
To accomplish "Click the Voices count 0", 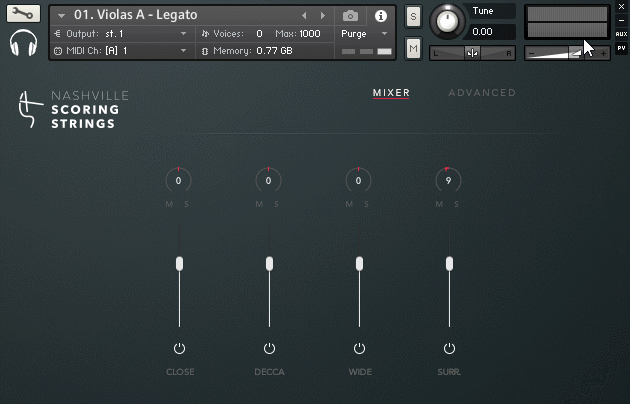I will pos(260,34).
